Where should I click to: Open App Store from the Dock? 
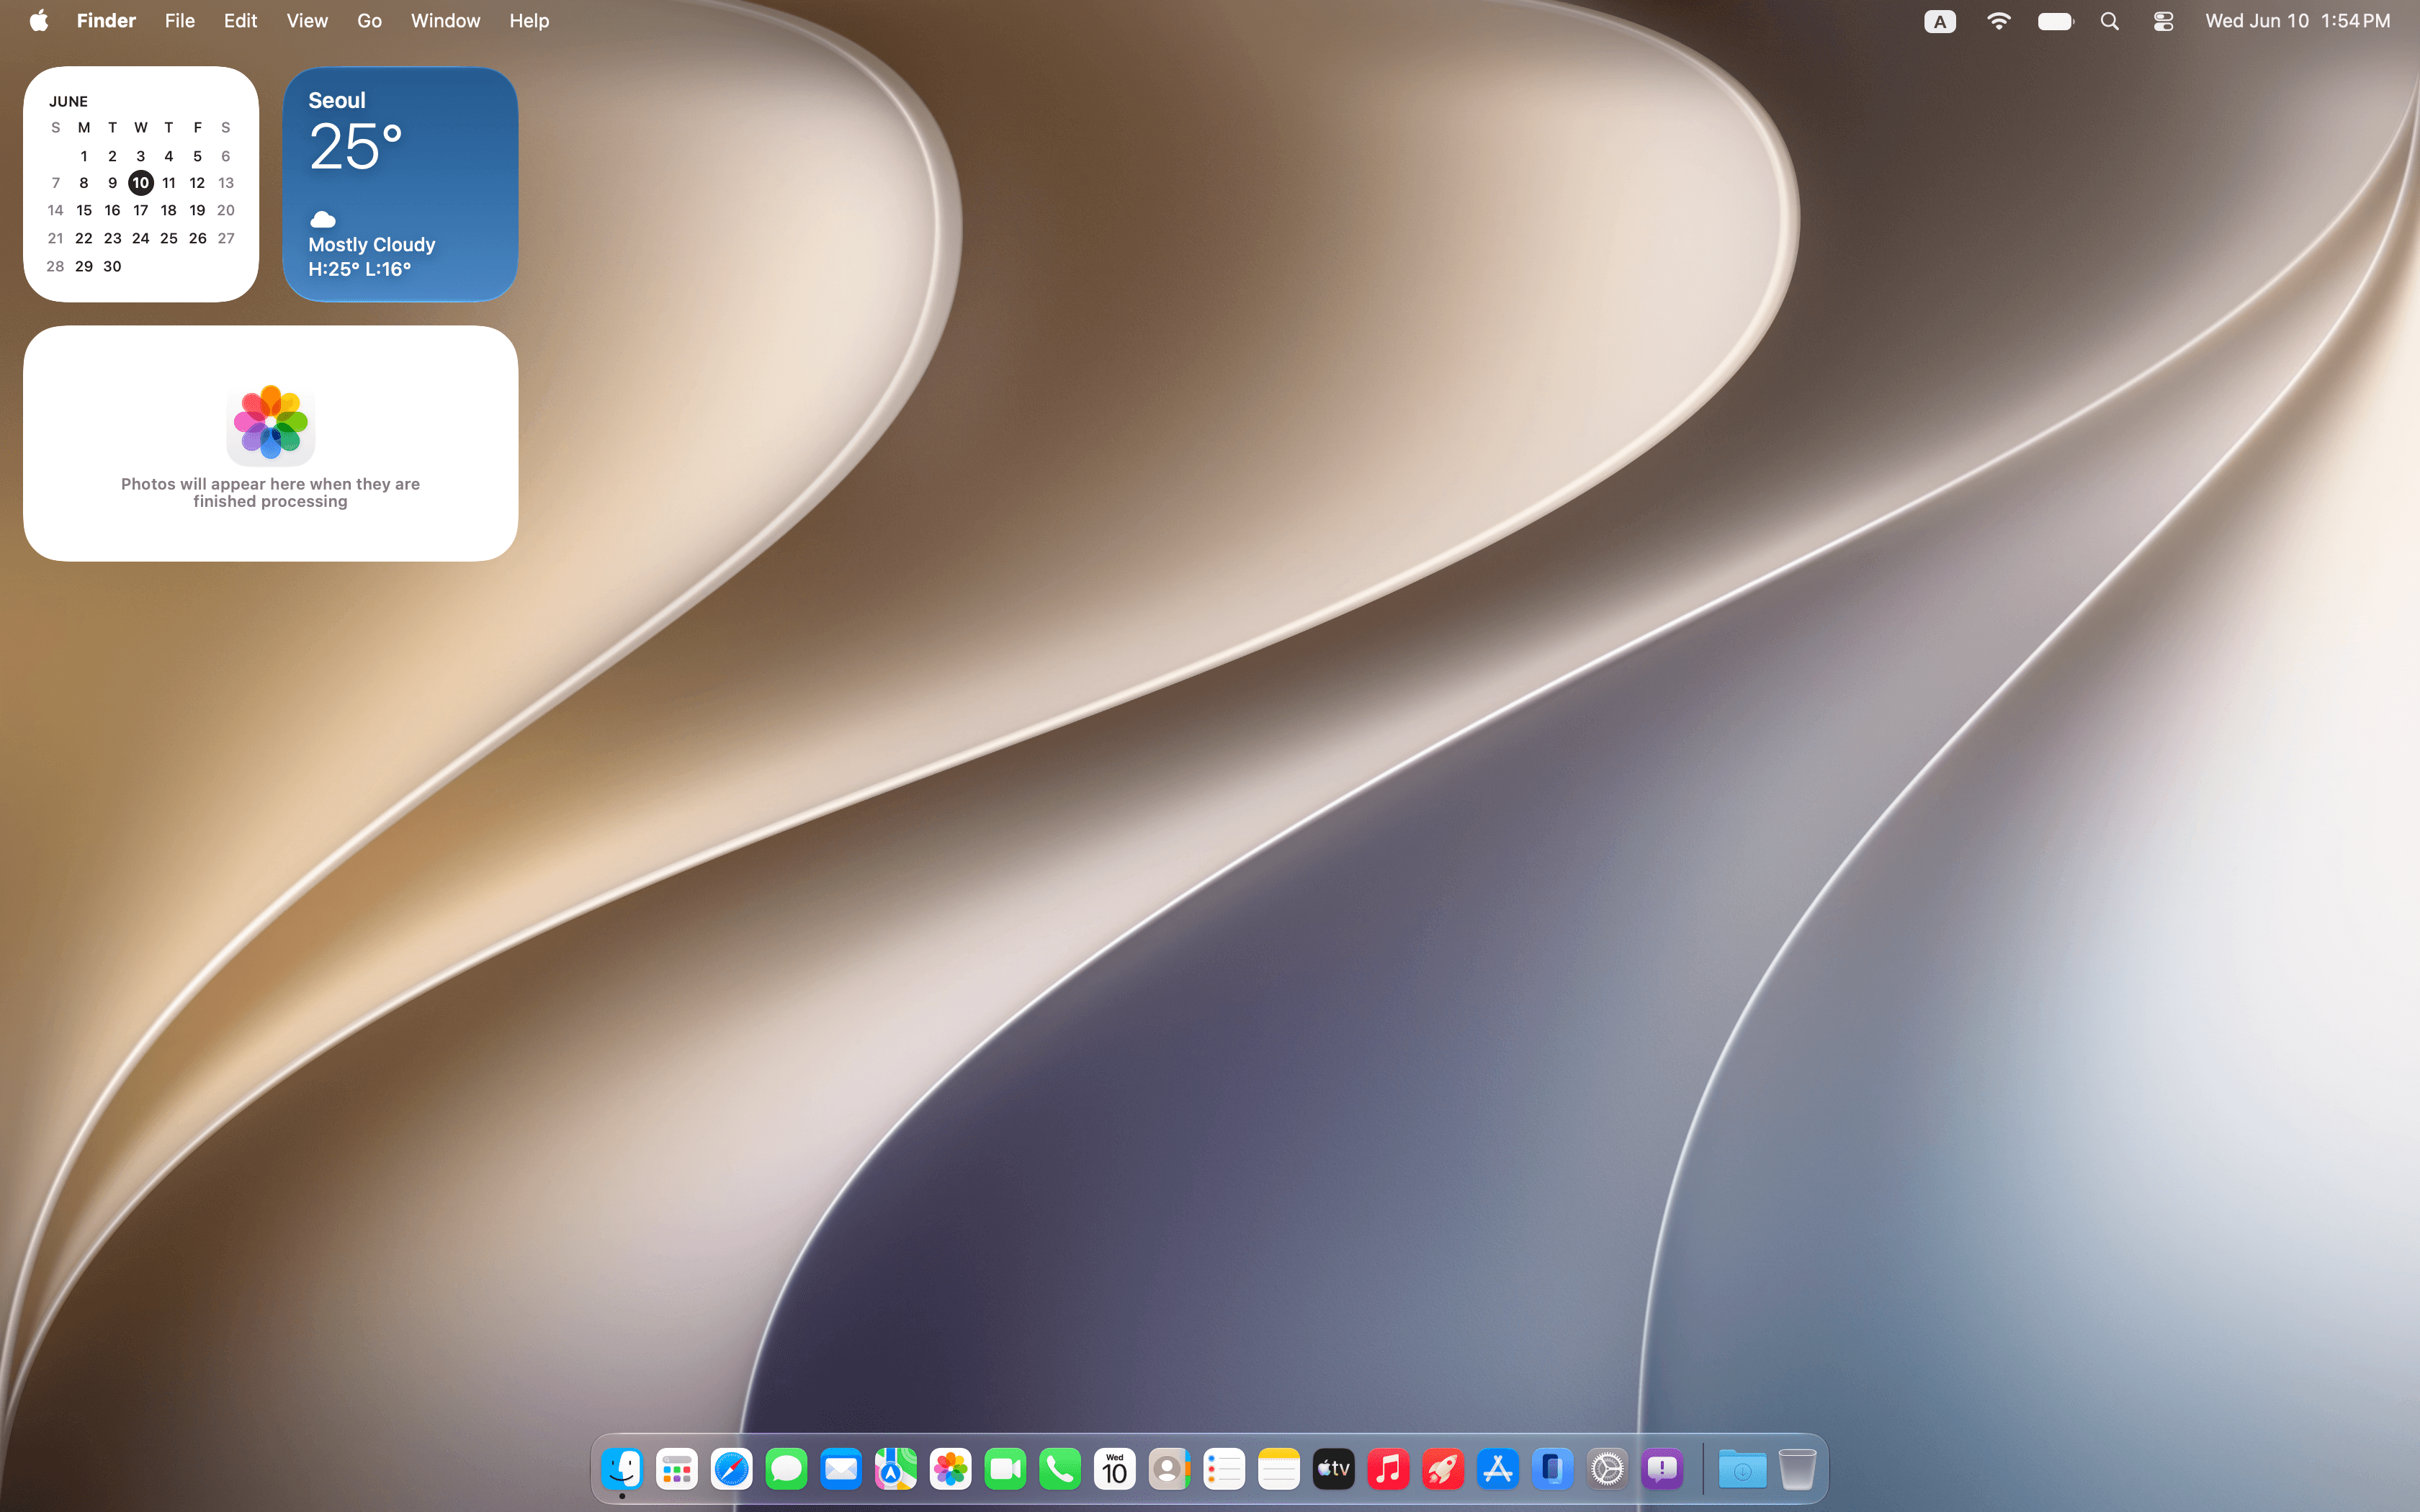tap(1498, 1468)
